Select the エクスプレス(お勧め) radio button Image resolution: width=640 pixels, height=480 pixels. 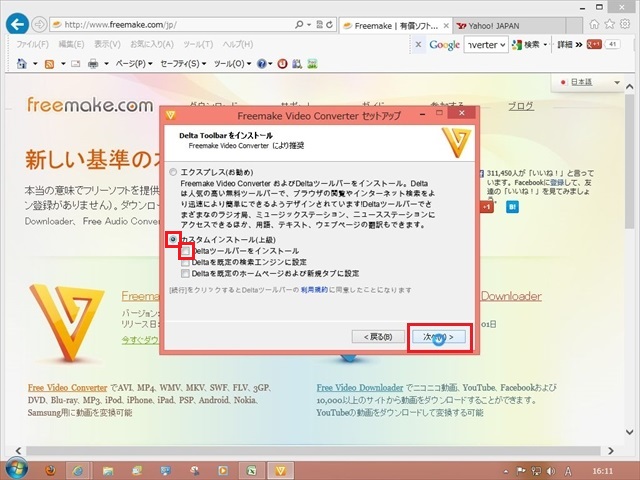(x=174, y=172)
